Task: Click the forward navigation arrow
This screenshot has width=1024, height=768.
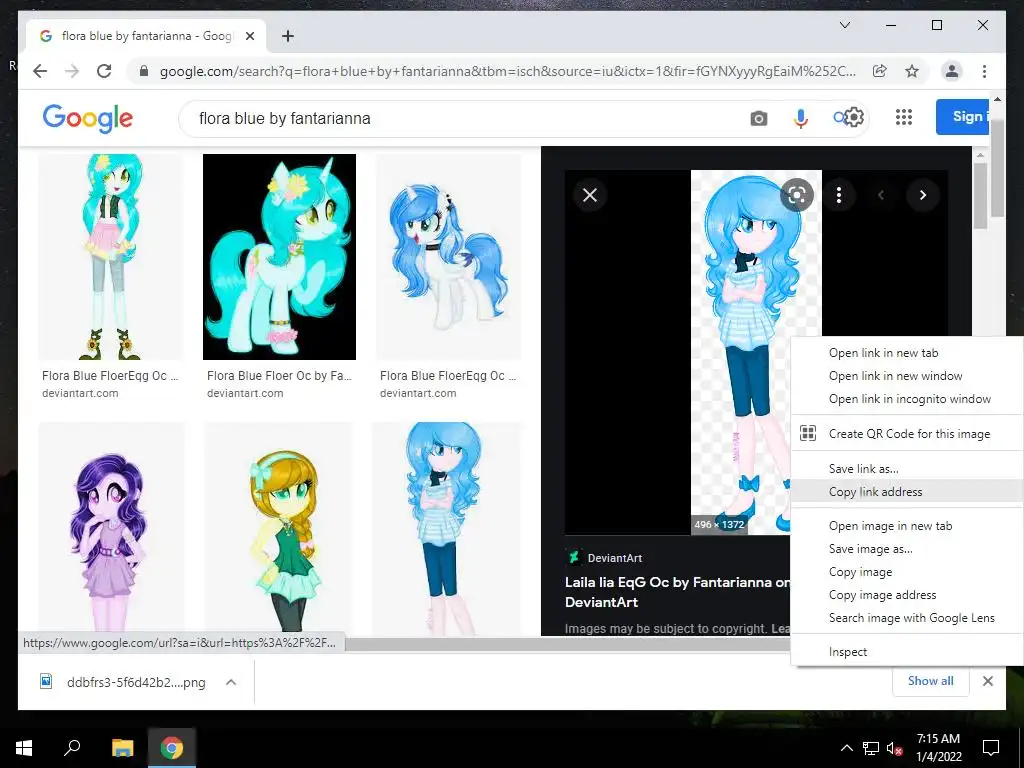Action: (72, 71)
